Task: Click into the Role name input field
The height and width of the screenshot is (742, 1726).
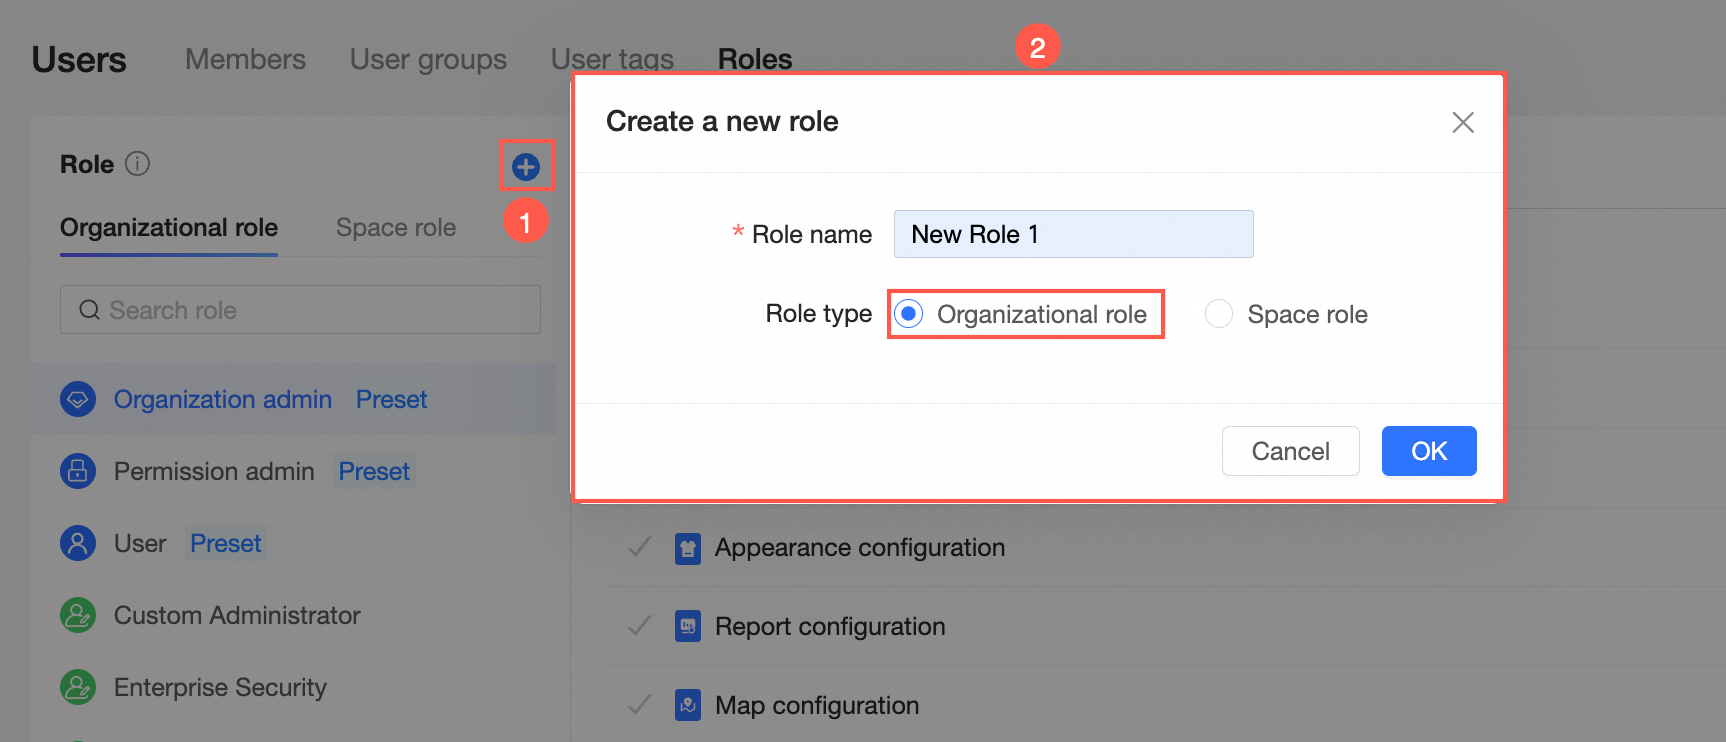Action: [x=1074, y=234]
